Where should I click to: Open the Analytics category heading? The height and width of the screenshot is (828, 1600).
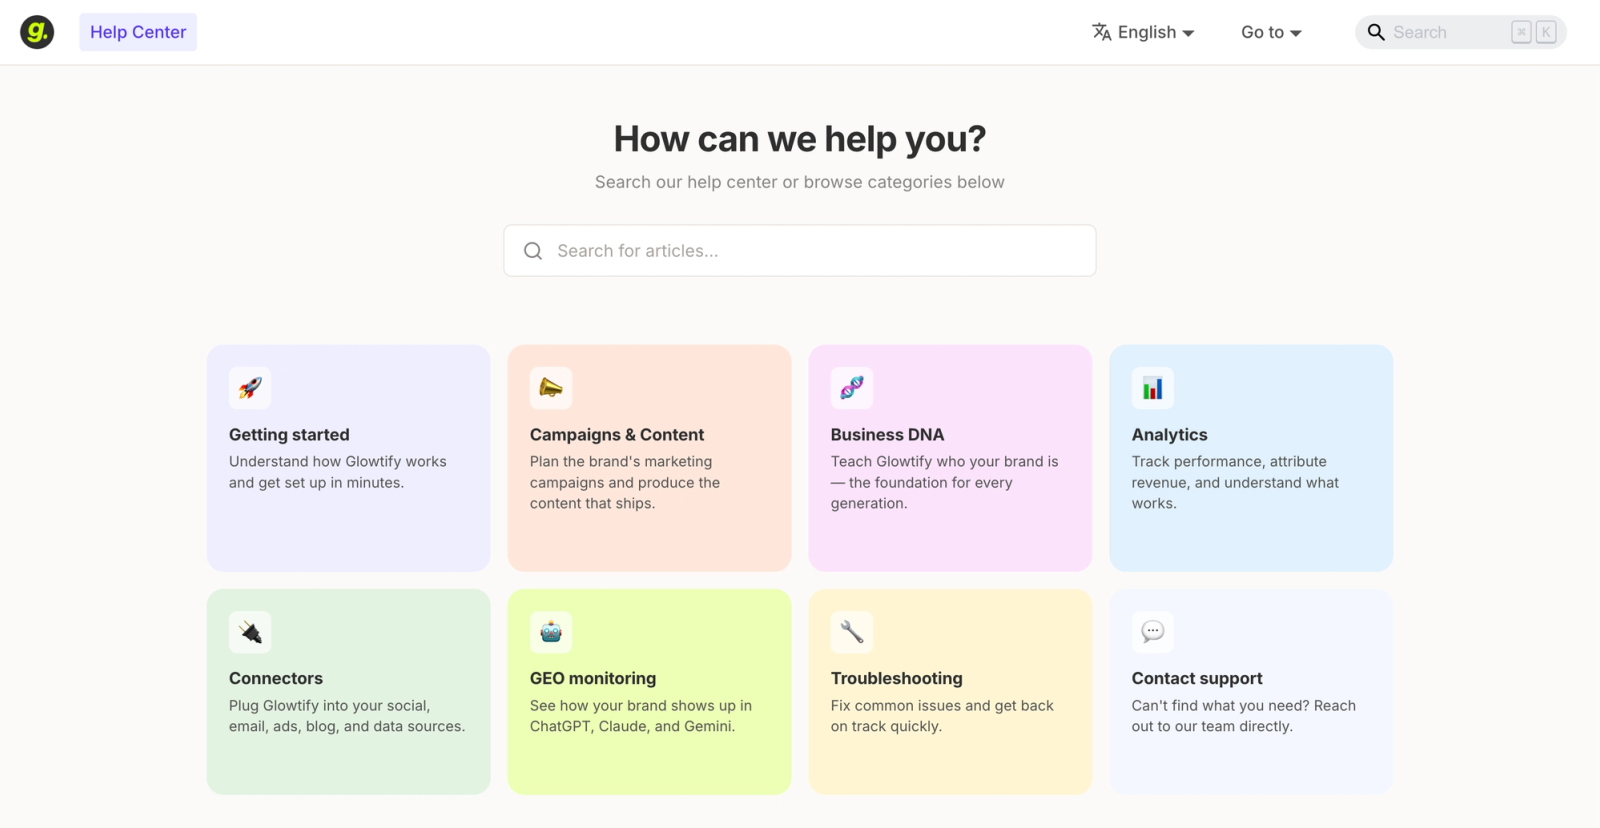tap(1170, 435)
